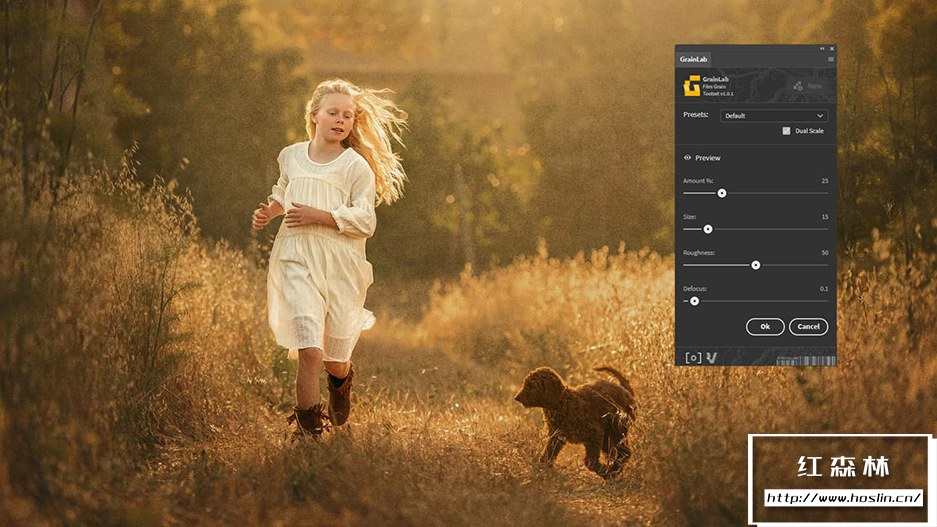Cancel the grain settings
937x527 pixels.
point(808,326)
